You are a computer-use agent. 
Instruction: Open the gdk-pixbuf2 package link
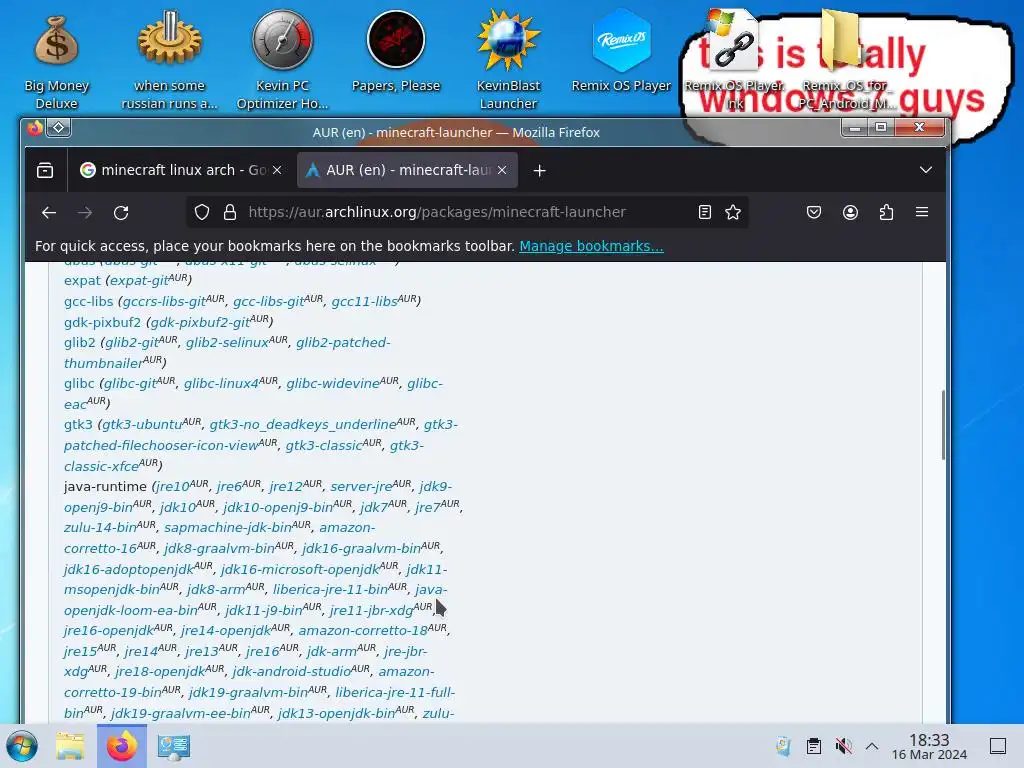coord(102,322)
